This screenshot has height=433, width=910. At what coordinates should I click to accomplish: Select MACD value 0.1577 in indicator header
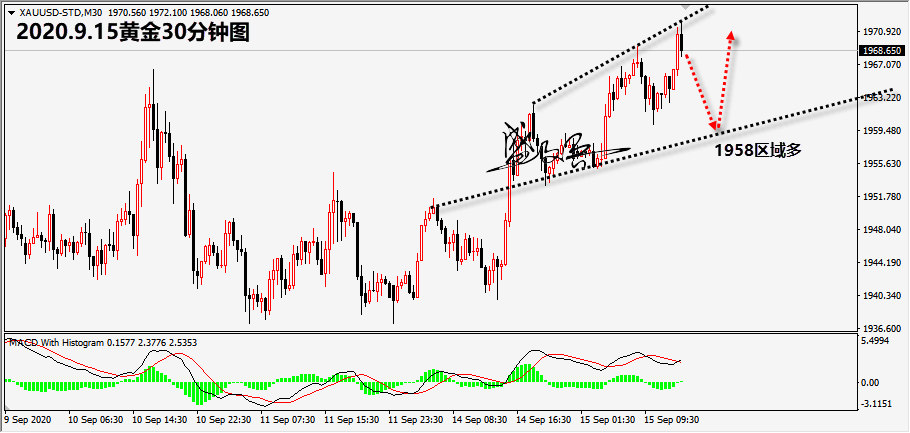pyautogui.click(x=121, y=343)
